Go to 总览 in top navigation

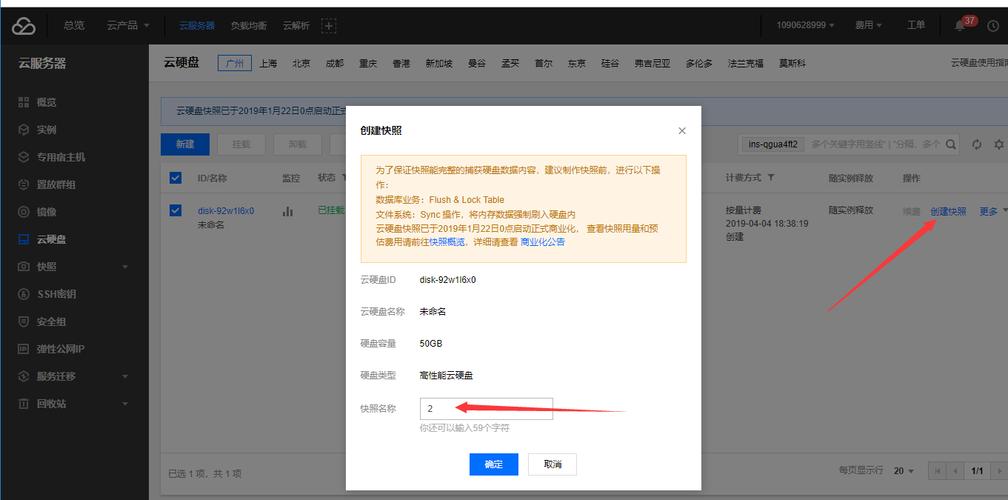tap(74, 25)
